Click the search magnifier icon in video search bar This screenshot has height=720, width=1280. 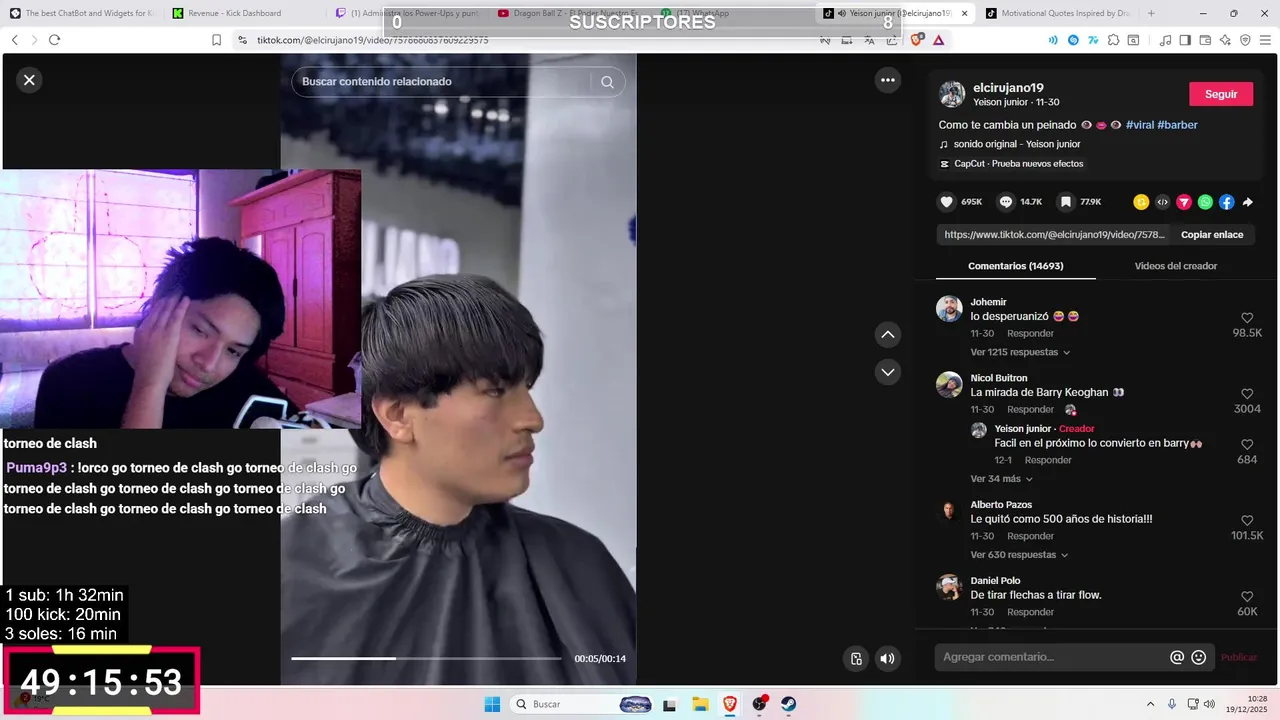[x=607, y=82]
